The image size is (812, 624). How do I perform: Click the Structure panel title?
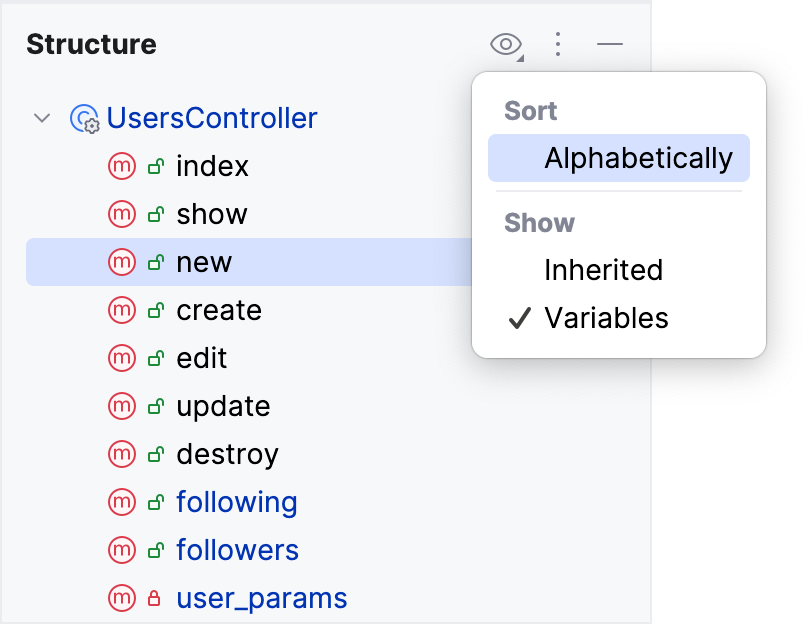[x=91, y=44]
